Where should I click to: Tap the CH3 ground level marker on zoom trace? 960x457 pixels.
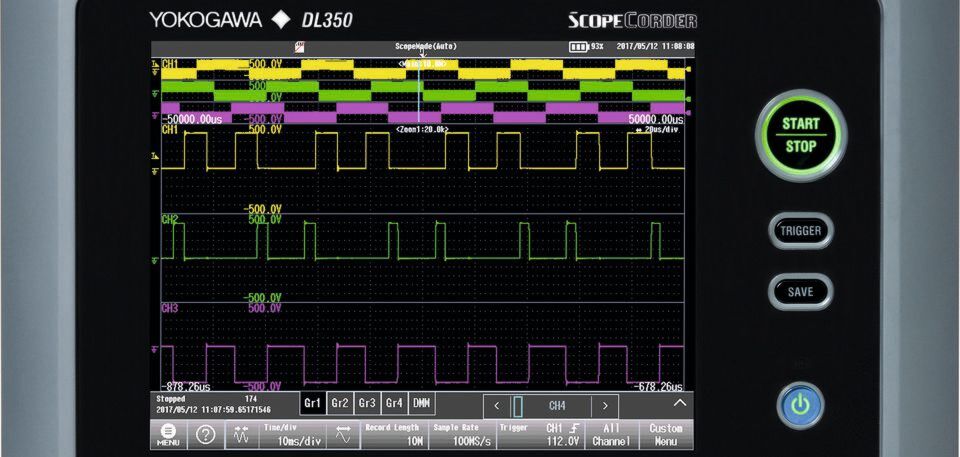(x=155, y=348)
